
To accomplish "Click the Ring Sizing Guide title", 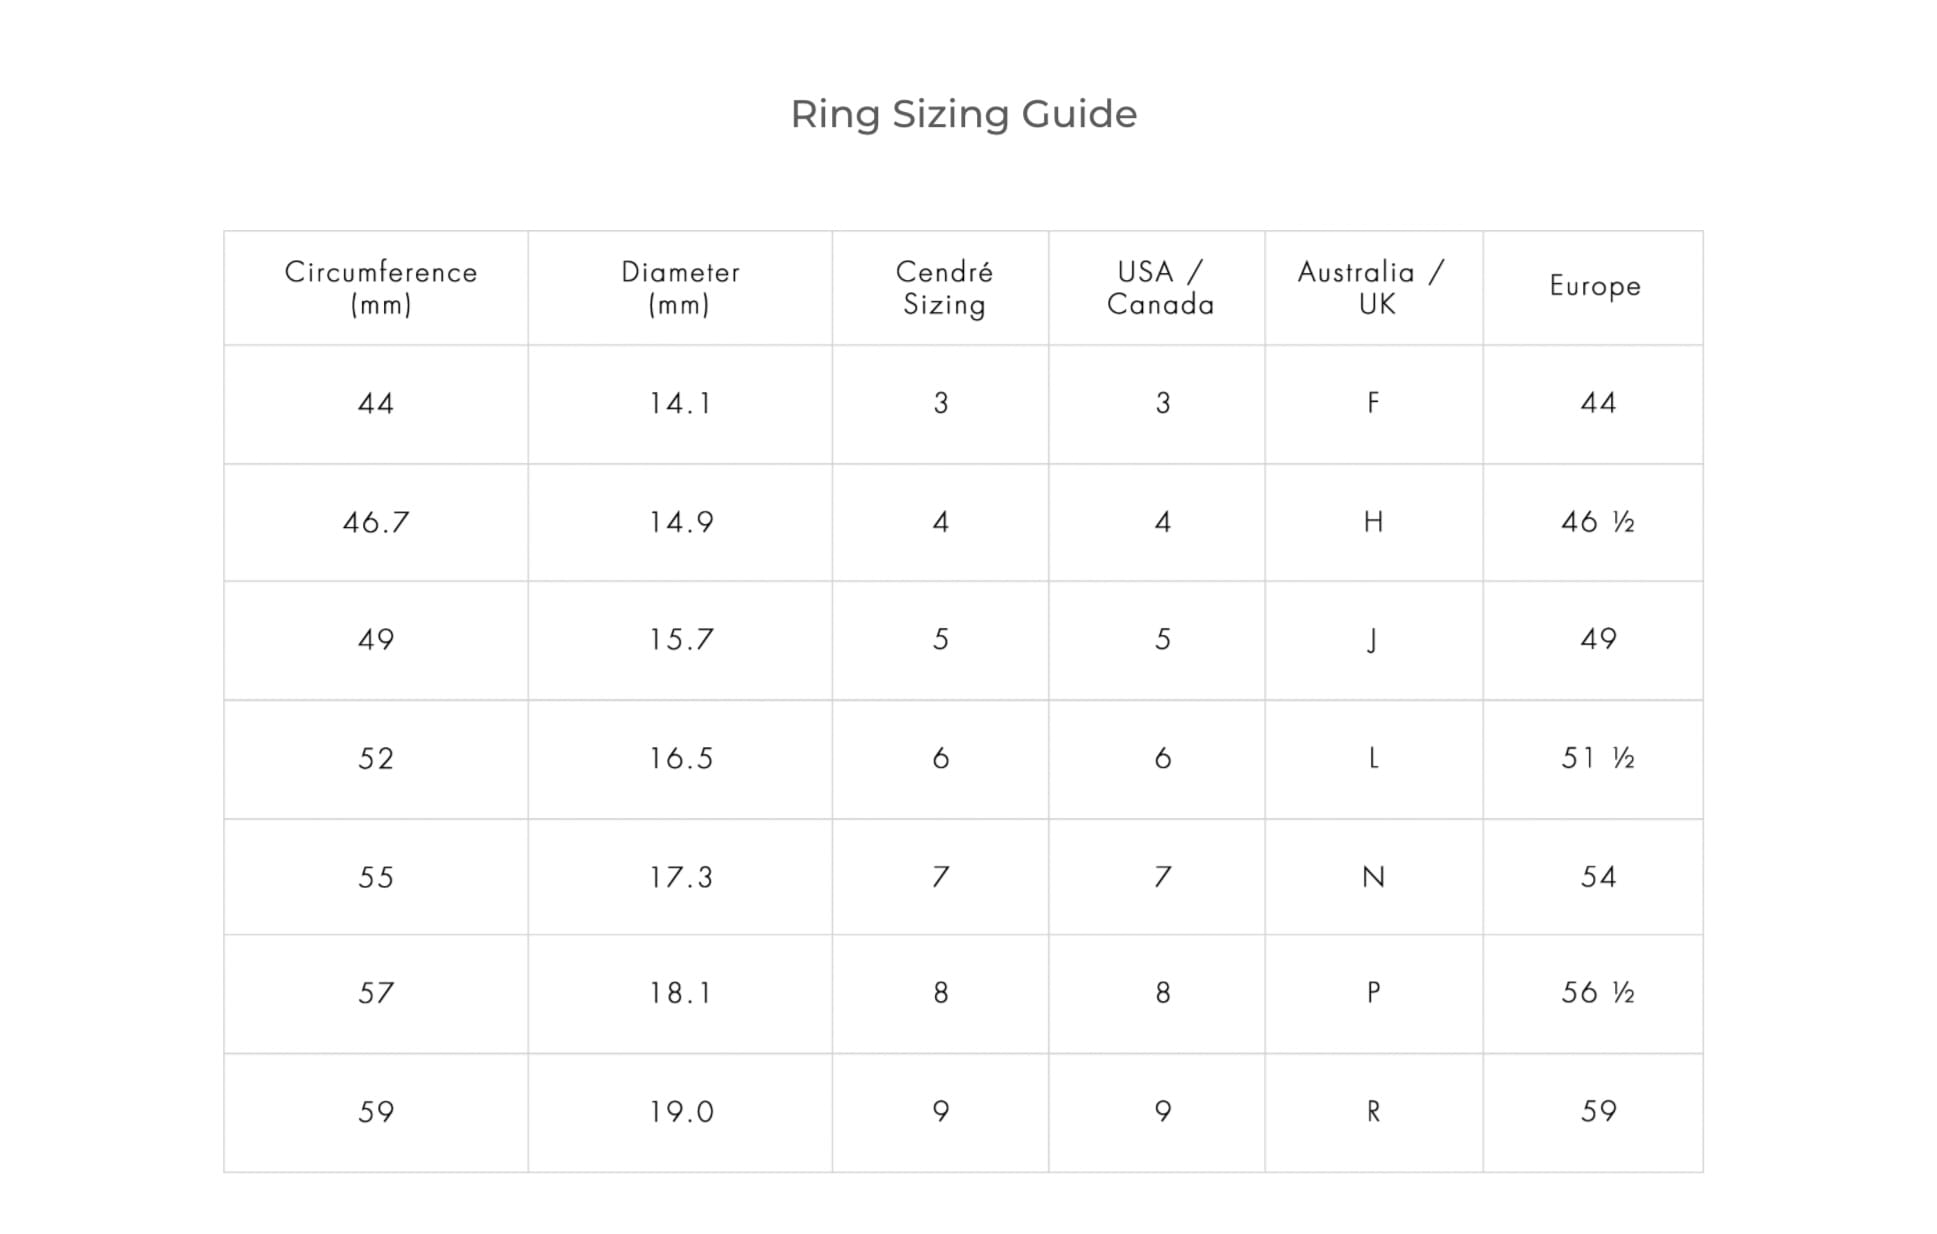I will [x=963, y=115].
